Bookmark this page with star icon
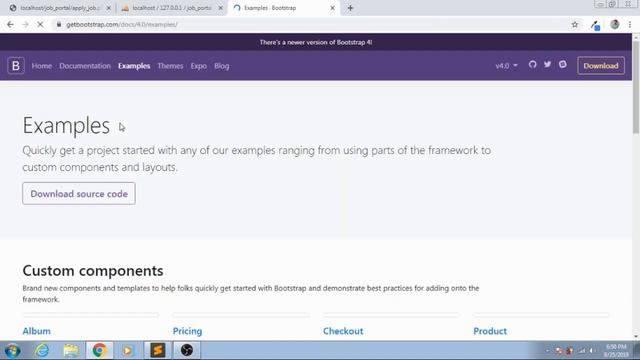The image size is (640, 360). coord(575,24)
